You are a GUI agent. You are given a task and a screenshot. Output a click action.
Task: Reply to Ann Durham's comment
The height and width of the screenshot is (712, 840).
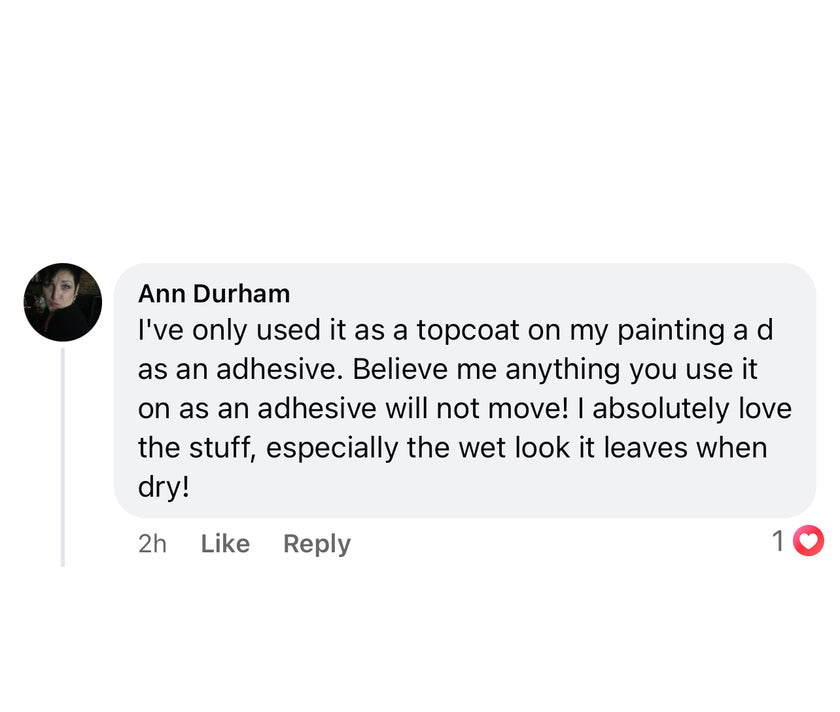[317, 543]
